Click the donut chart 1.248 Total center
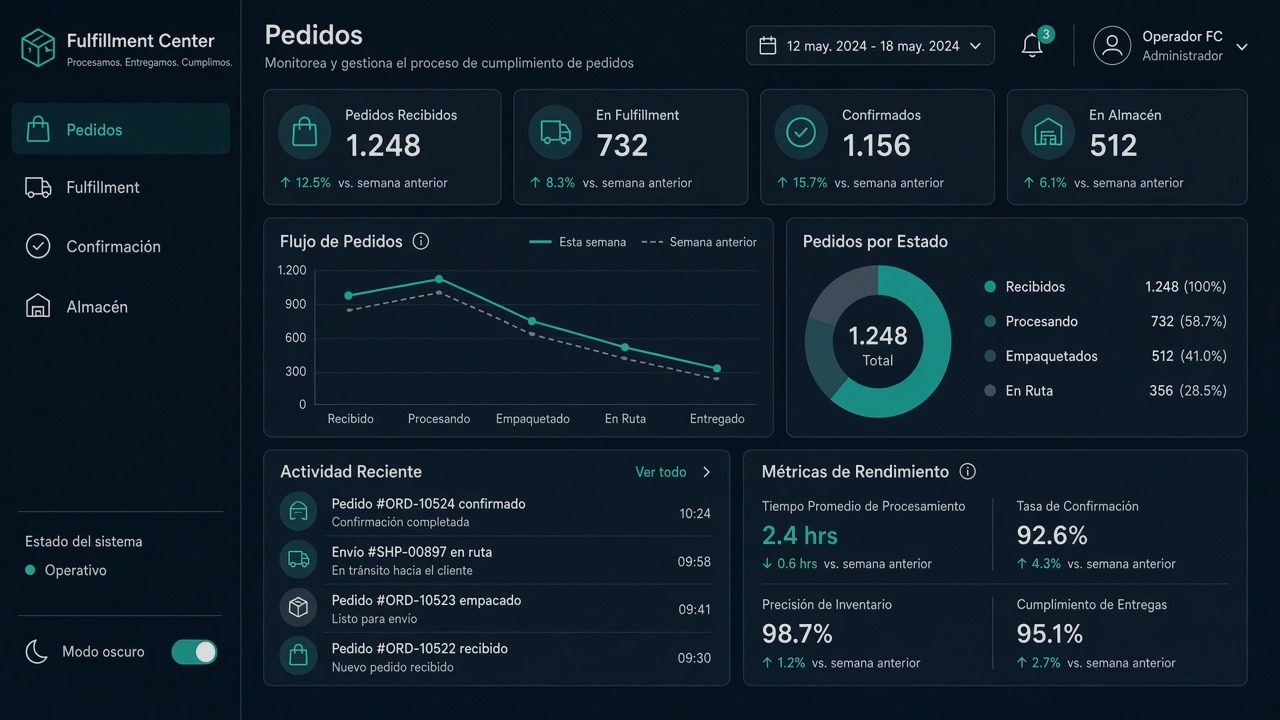The width and height of the screenshot is (1280, 720). (878, 343)
